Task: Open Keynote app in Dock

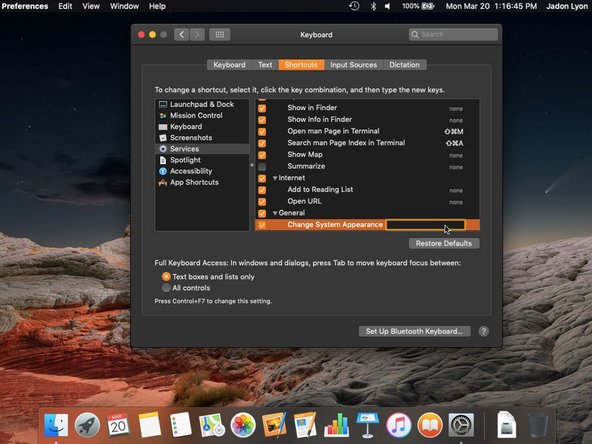Action: pos(367,425)
